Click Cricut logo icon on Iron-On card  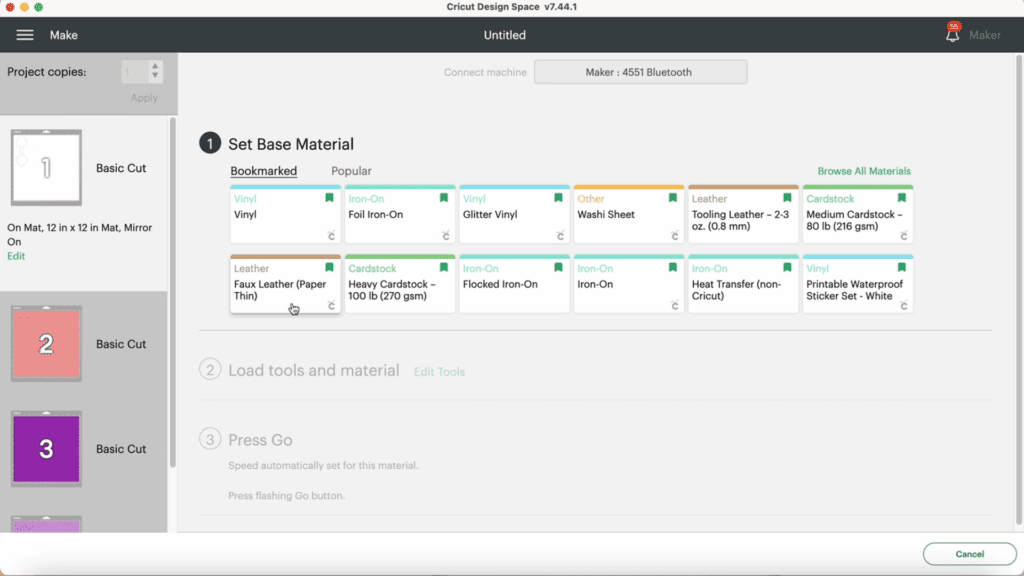(675, 306)
